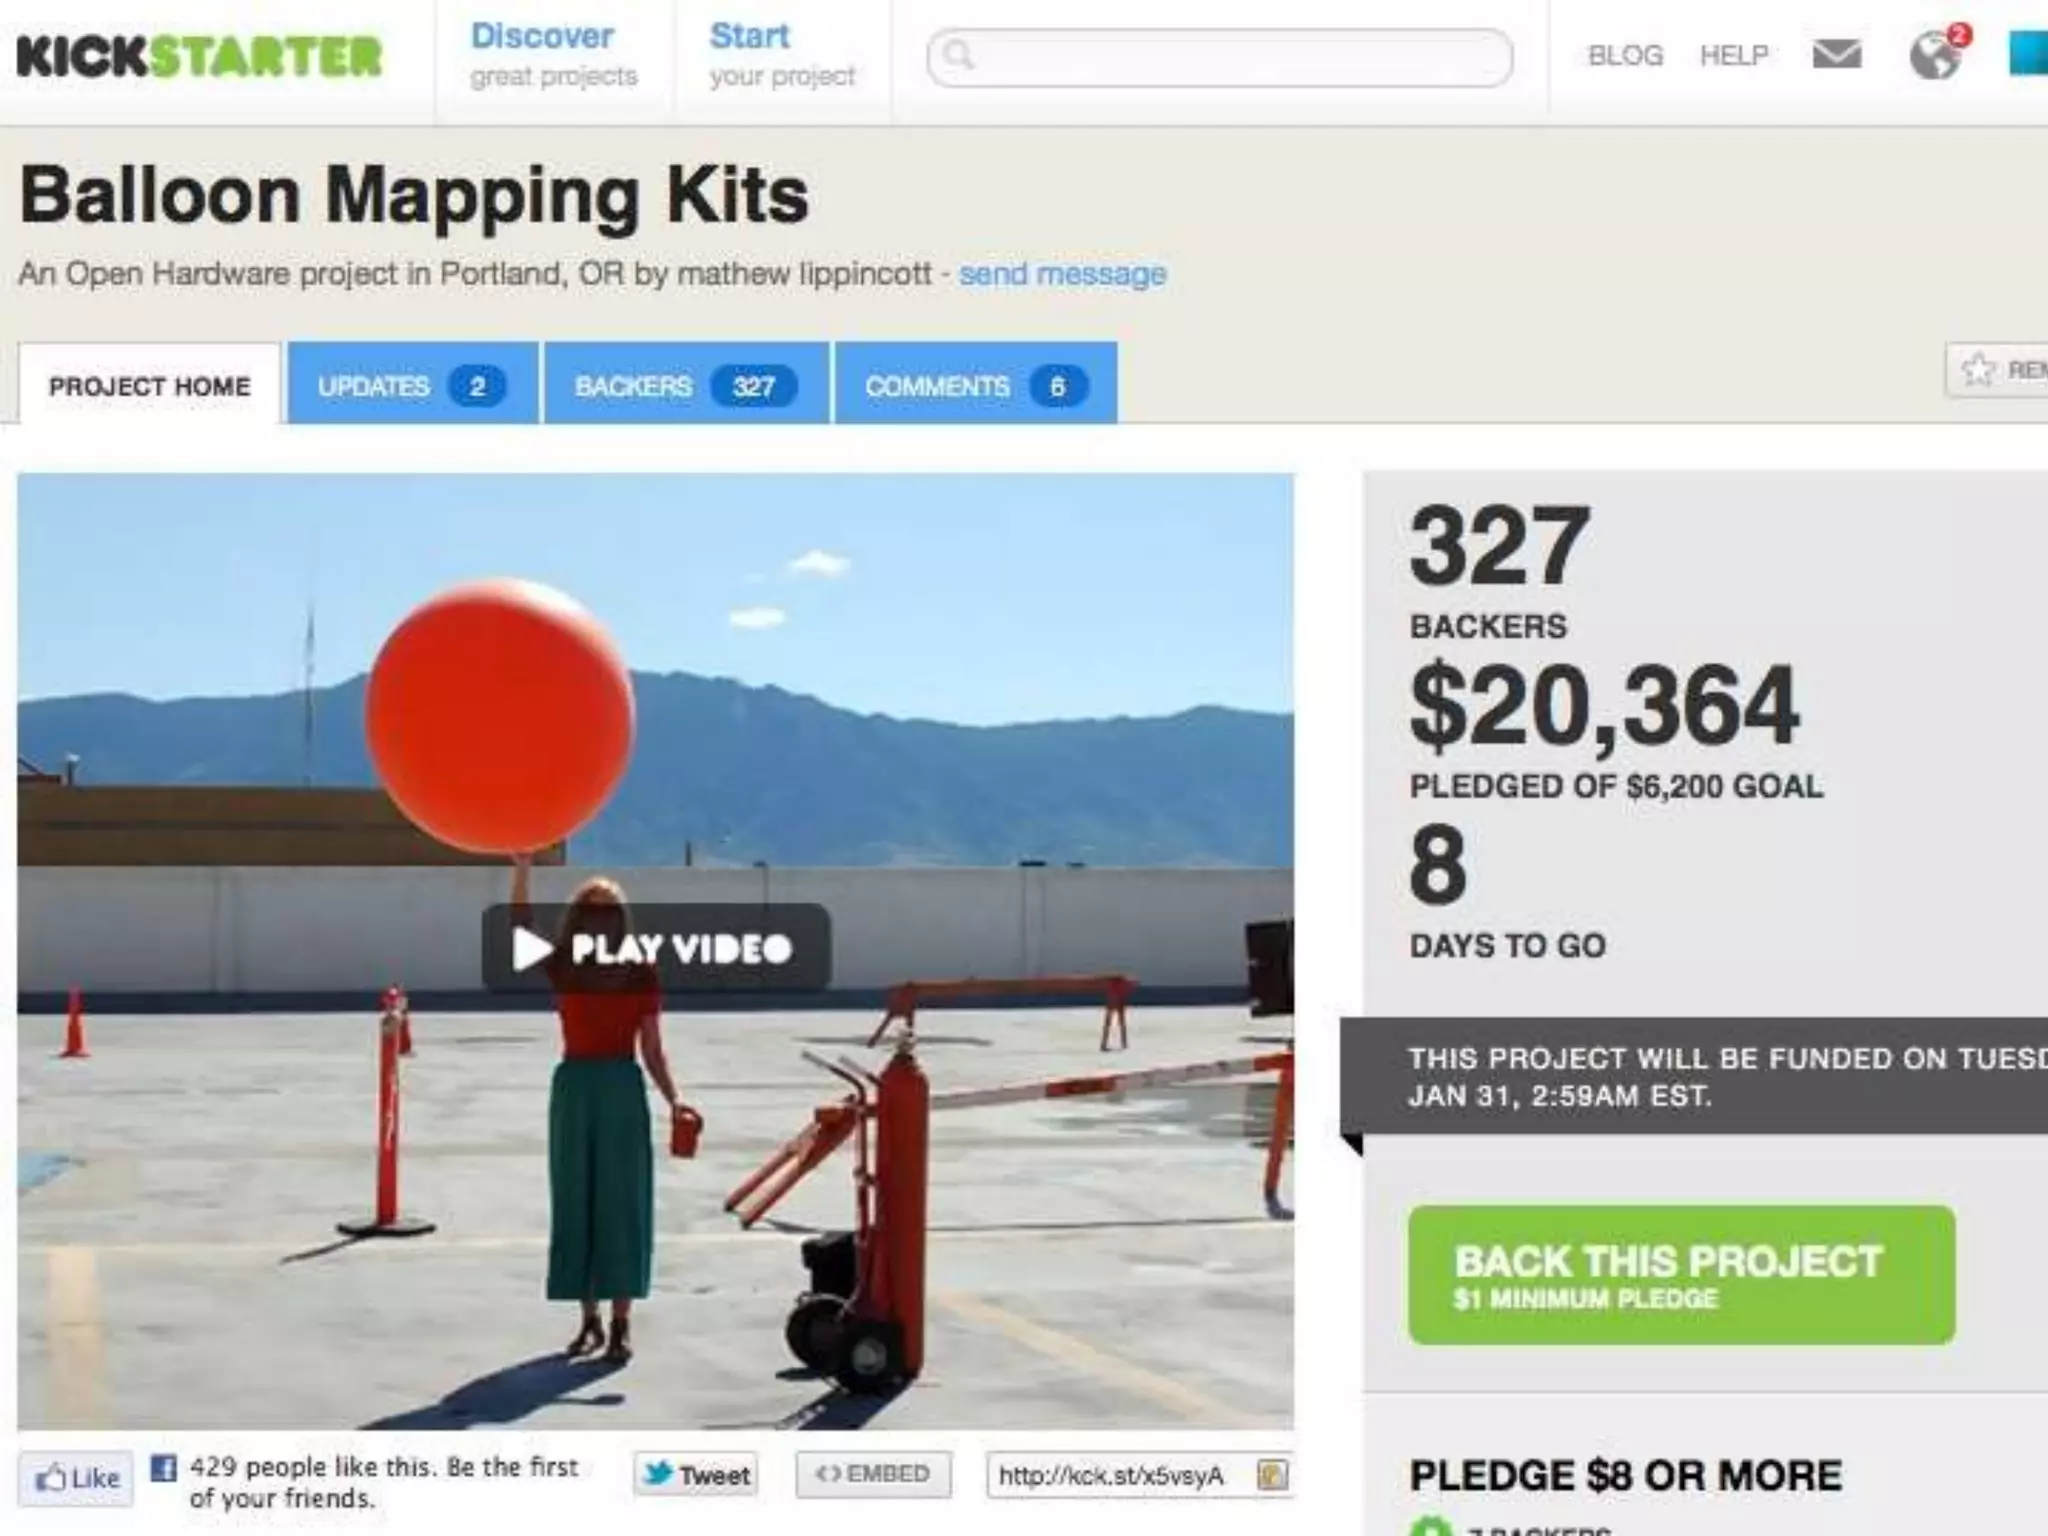
Task: Copy the short link clipboard icon
Action: [x=1272, y=1475]
